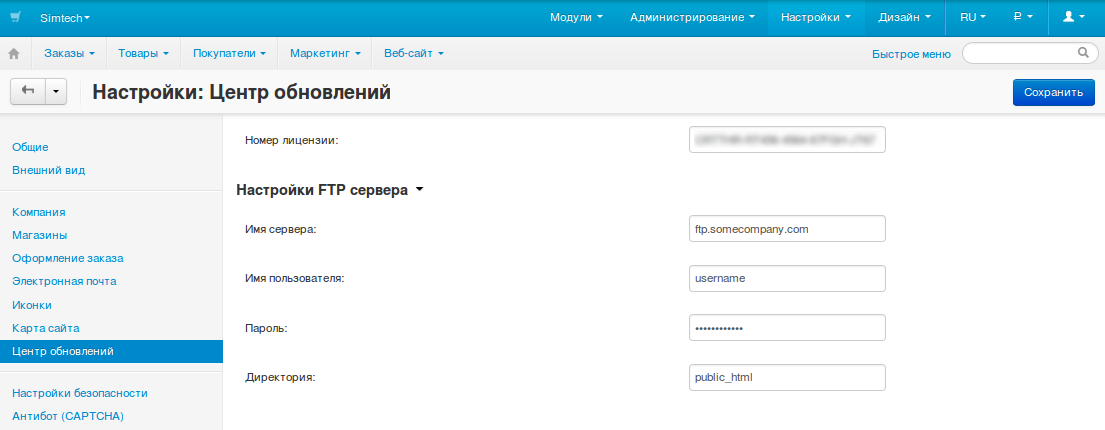Click the Имя сервера input field
The height and width of the screenshot is (430, 1105).
[787, 228]
